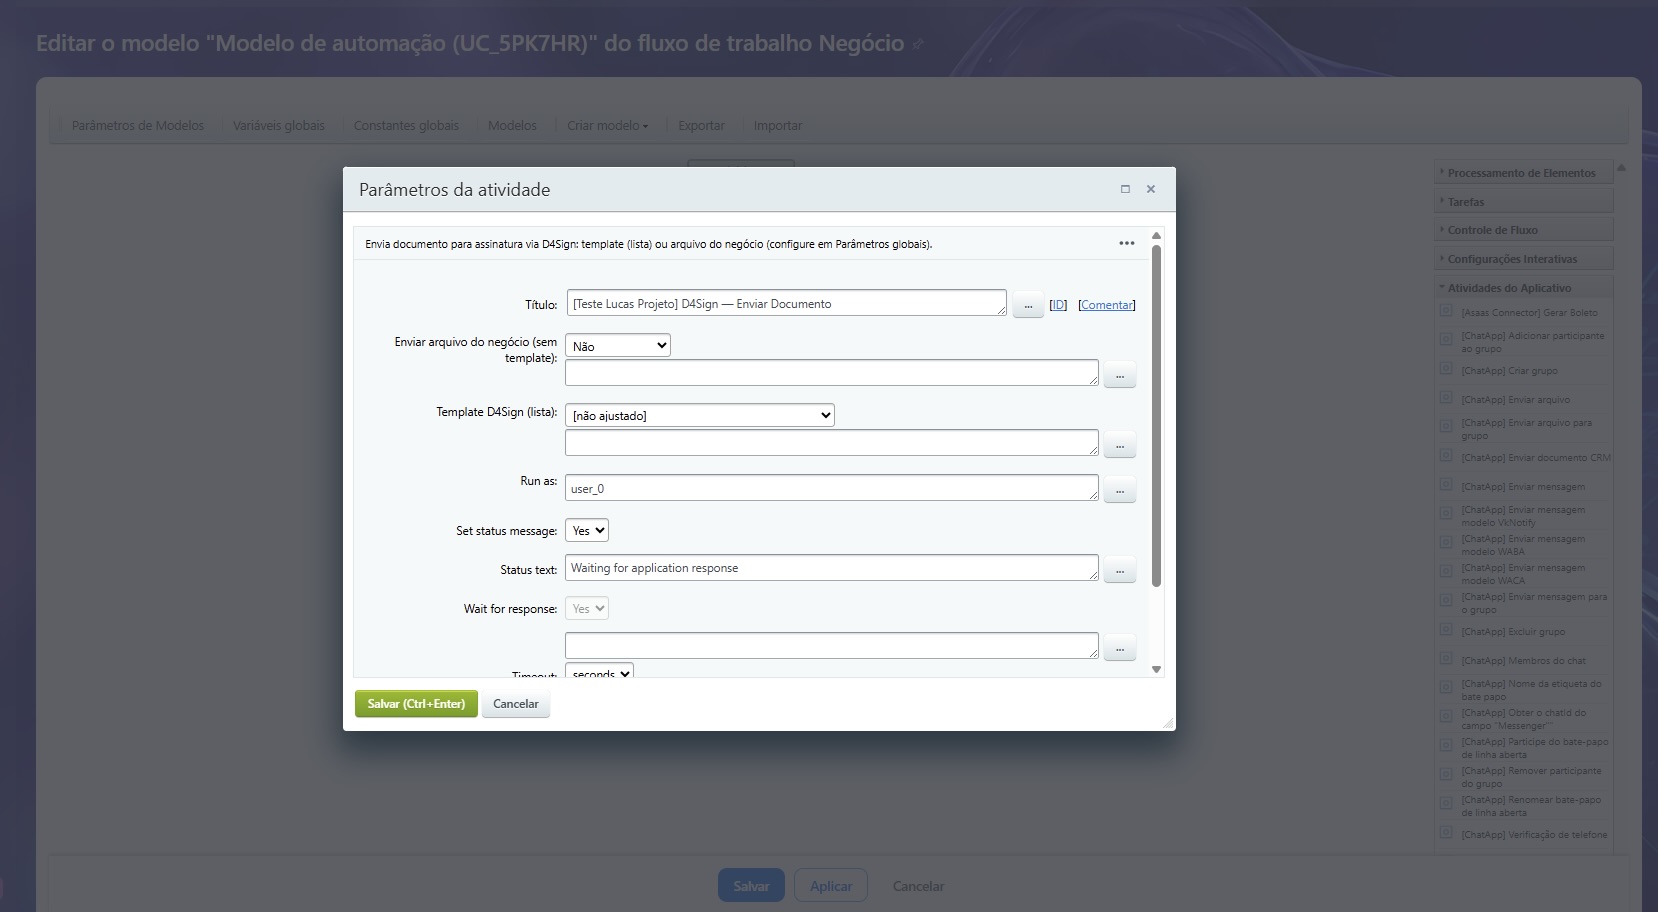
Task: Open the Wait for response dropdown
Action: [x=587, y=608]
